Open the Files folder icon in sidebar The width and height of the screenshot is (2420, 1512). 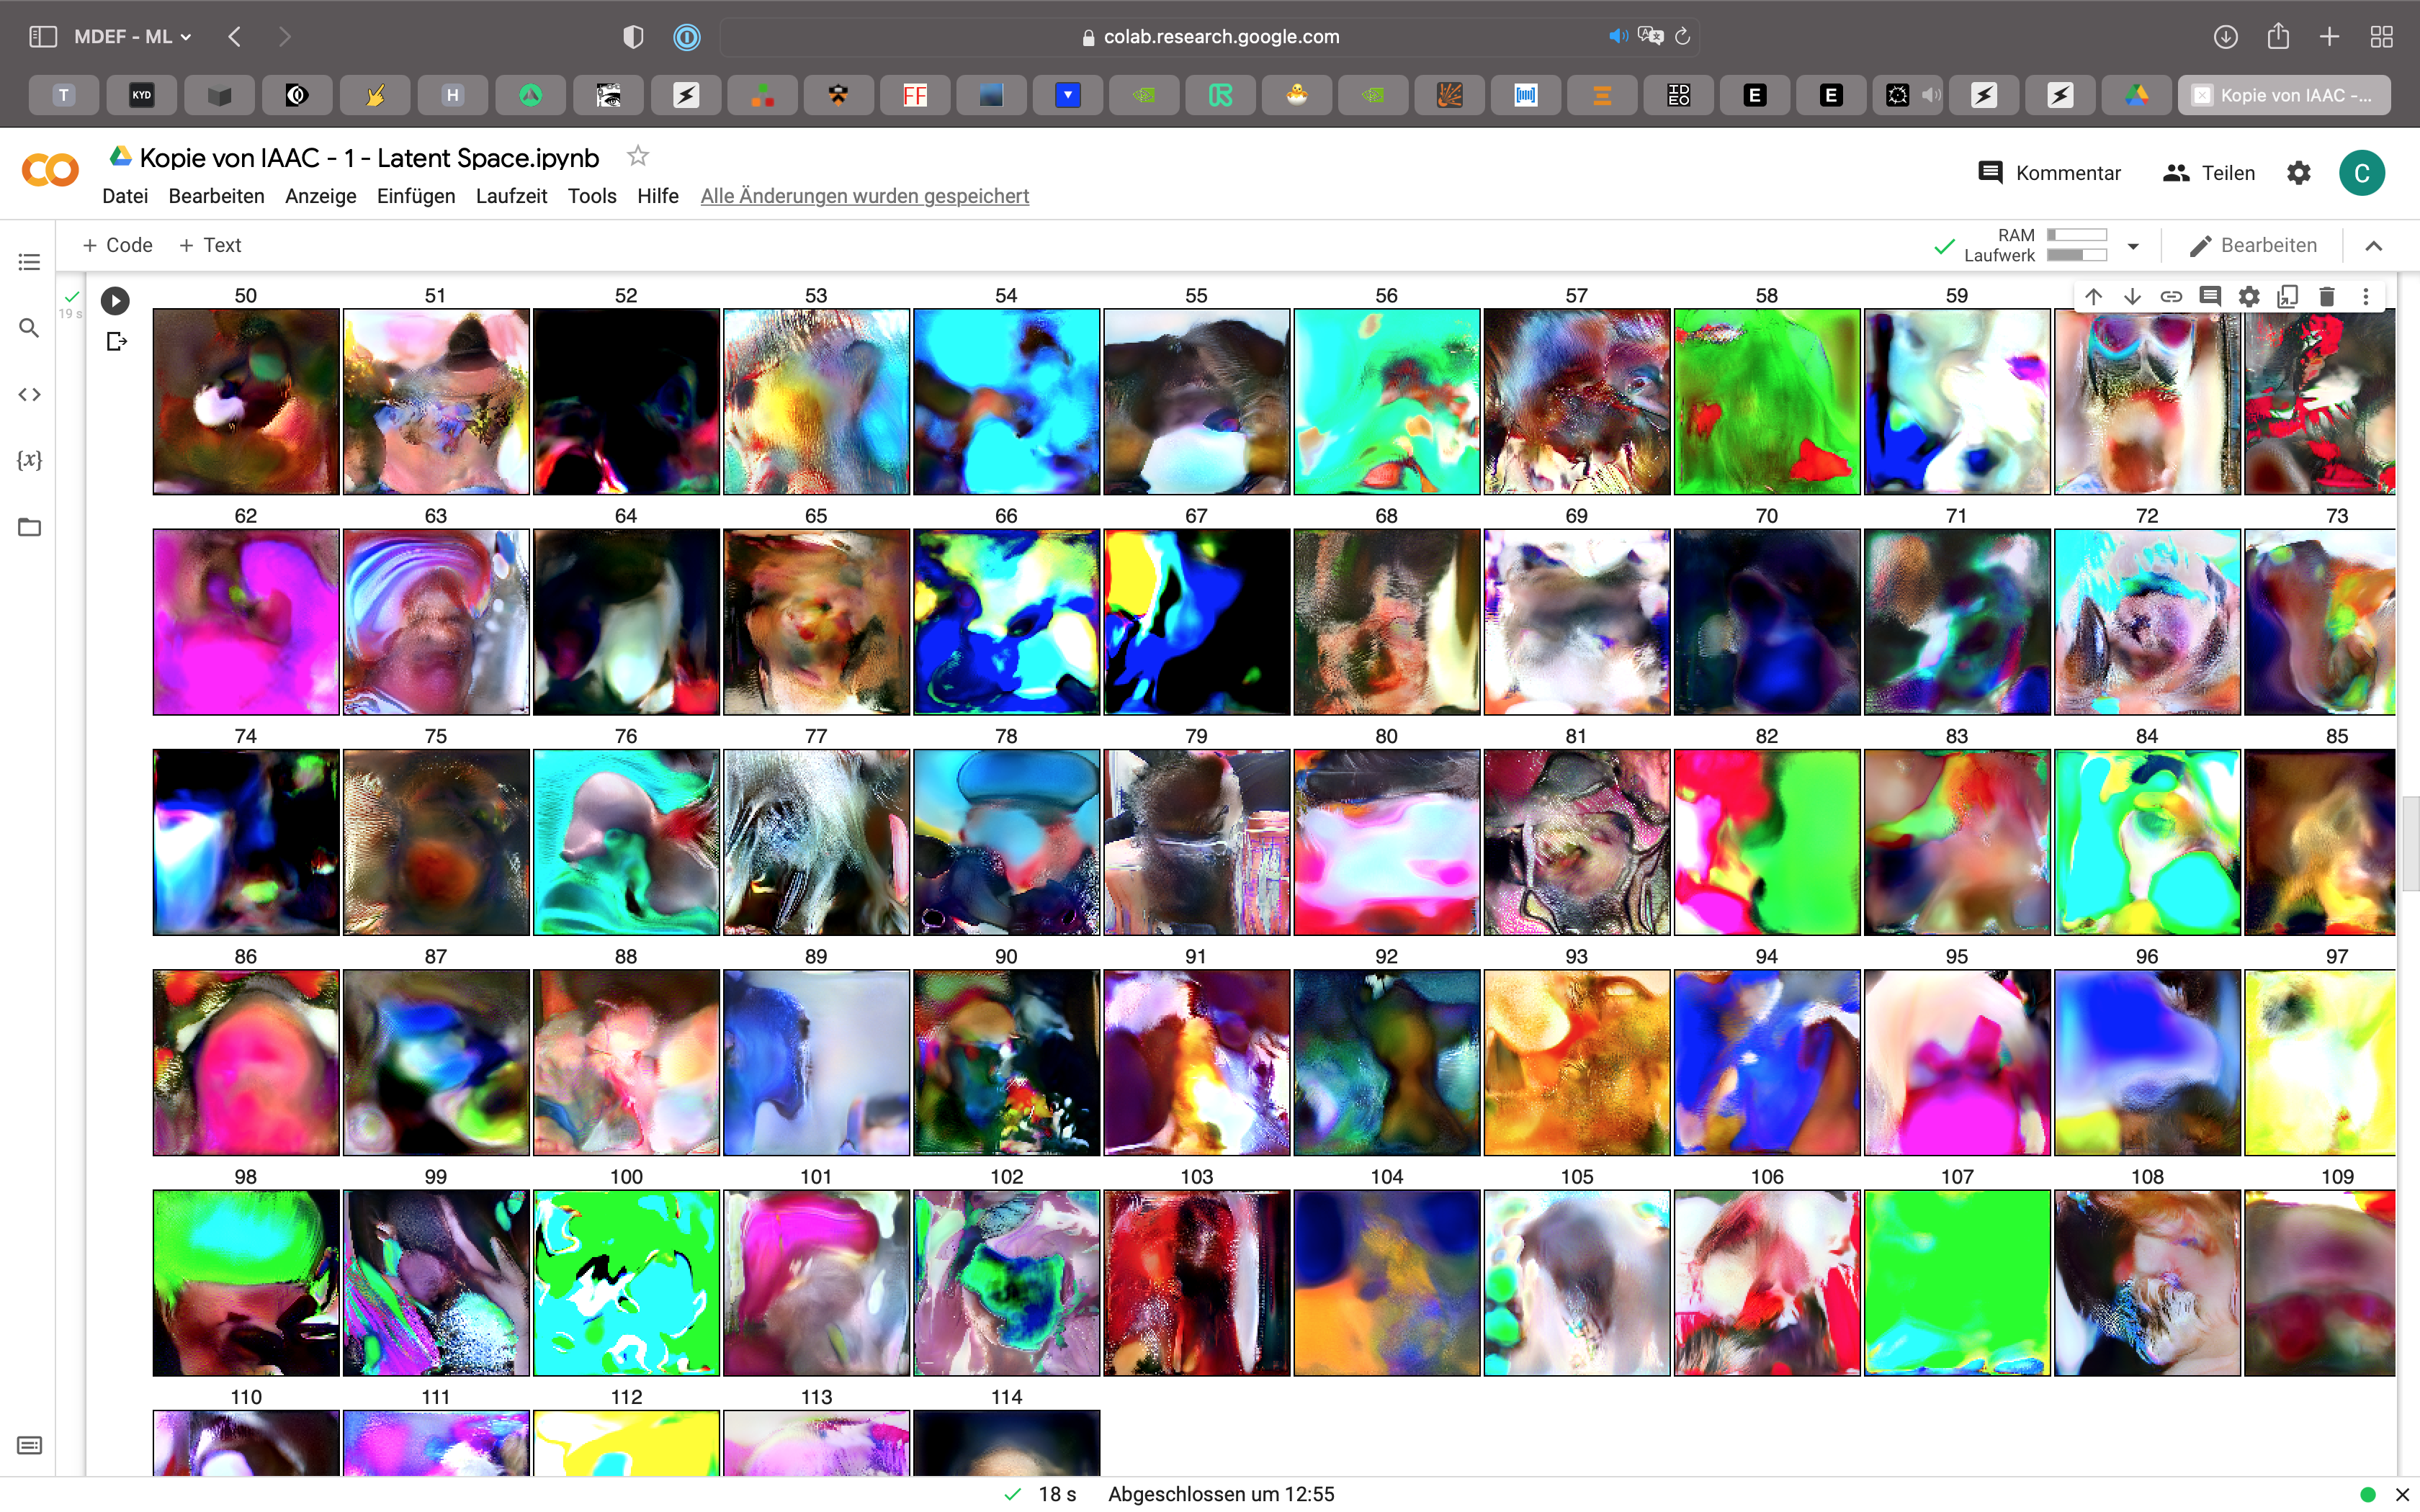pyautogui.click(x=29, y=527)
